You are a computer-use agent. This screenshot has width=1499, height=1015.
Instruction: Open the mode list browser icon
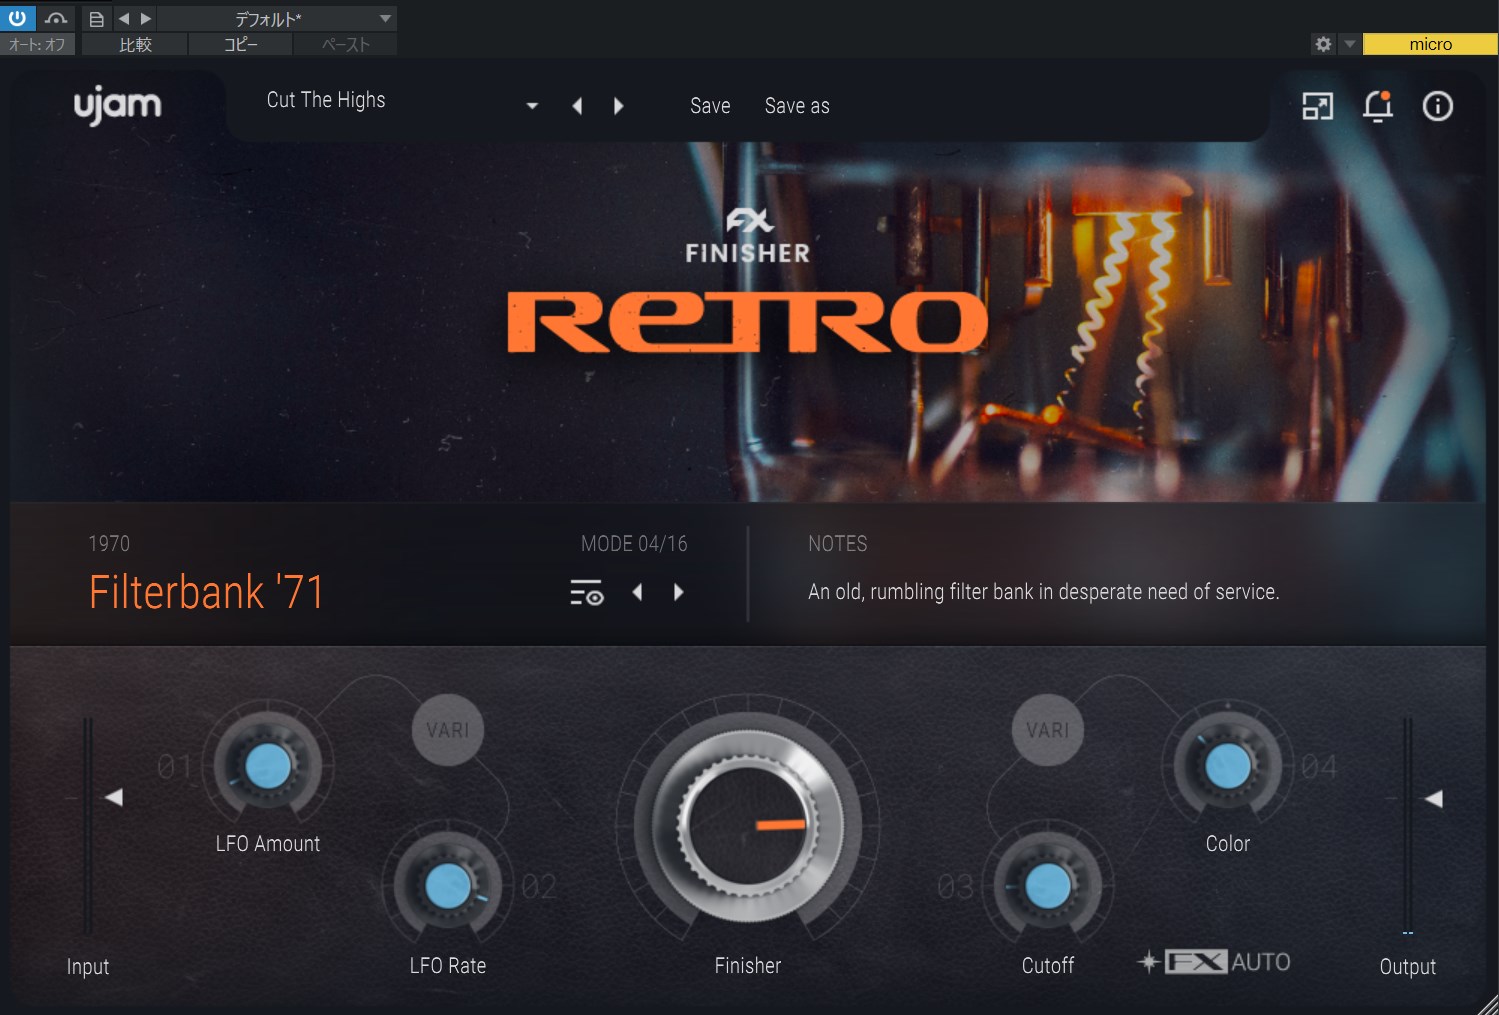click(587, 593)
